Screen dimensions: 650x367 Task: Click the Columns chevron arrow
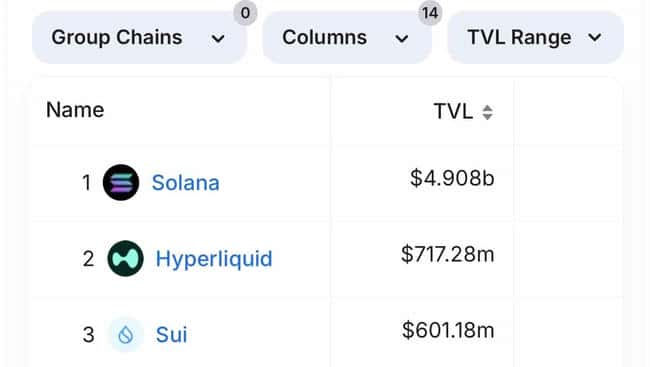point(401,39)
